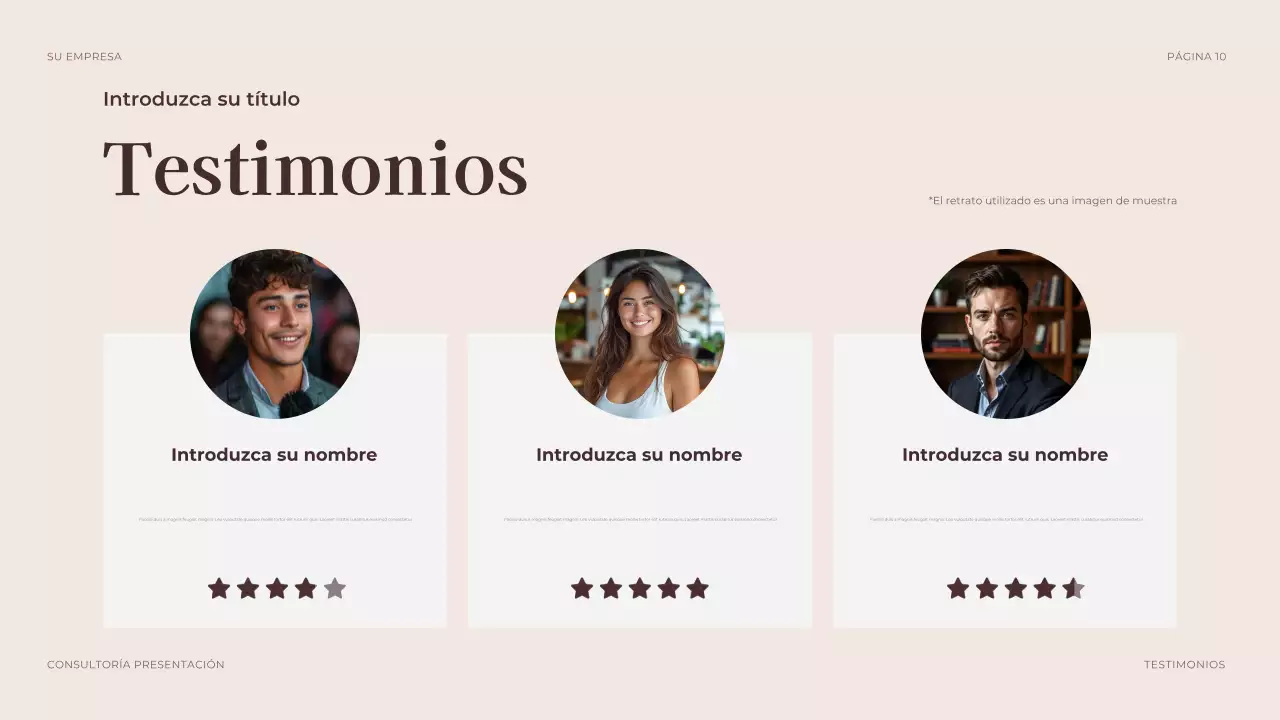Click the third star in the third card
Image resolution: width=1280 pixels, height=720 pixels.
(x=1016, y=589)
